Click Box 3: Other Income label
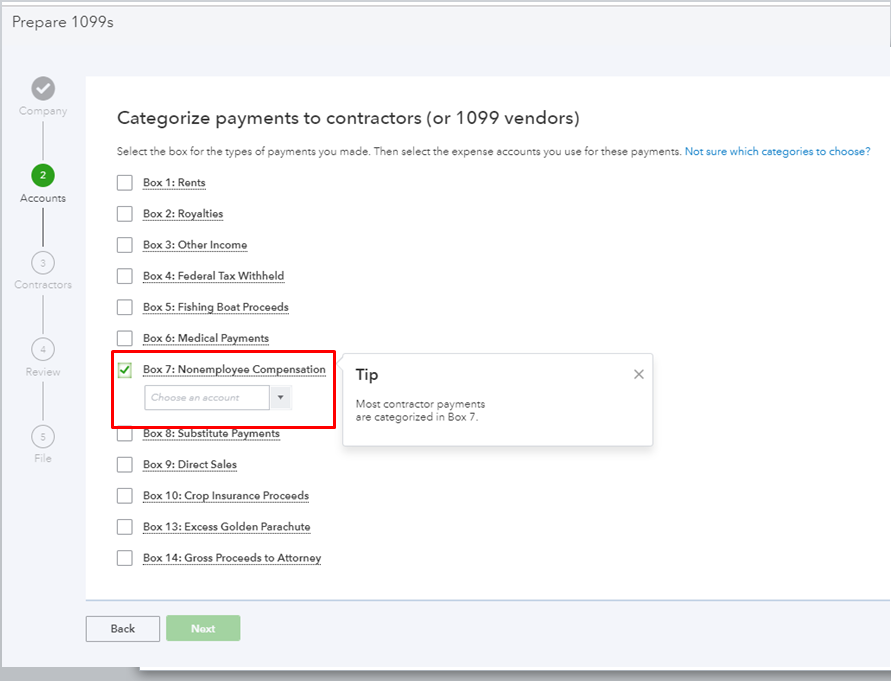This screenshot has height=681, width=891. pyautogui.click(x=195, y=245)
